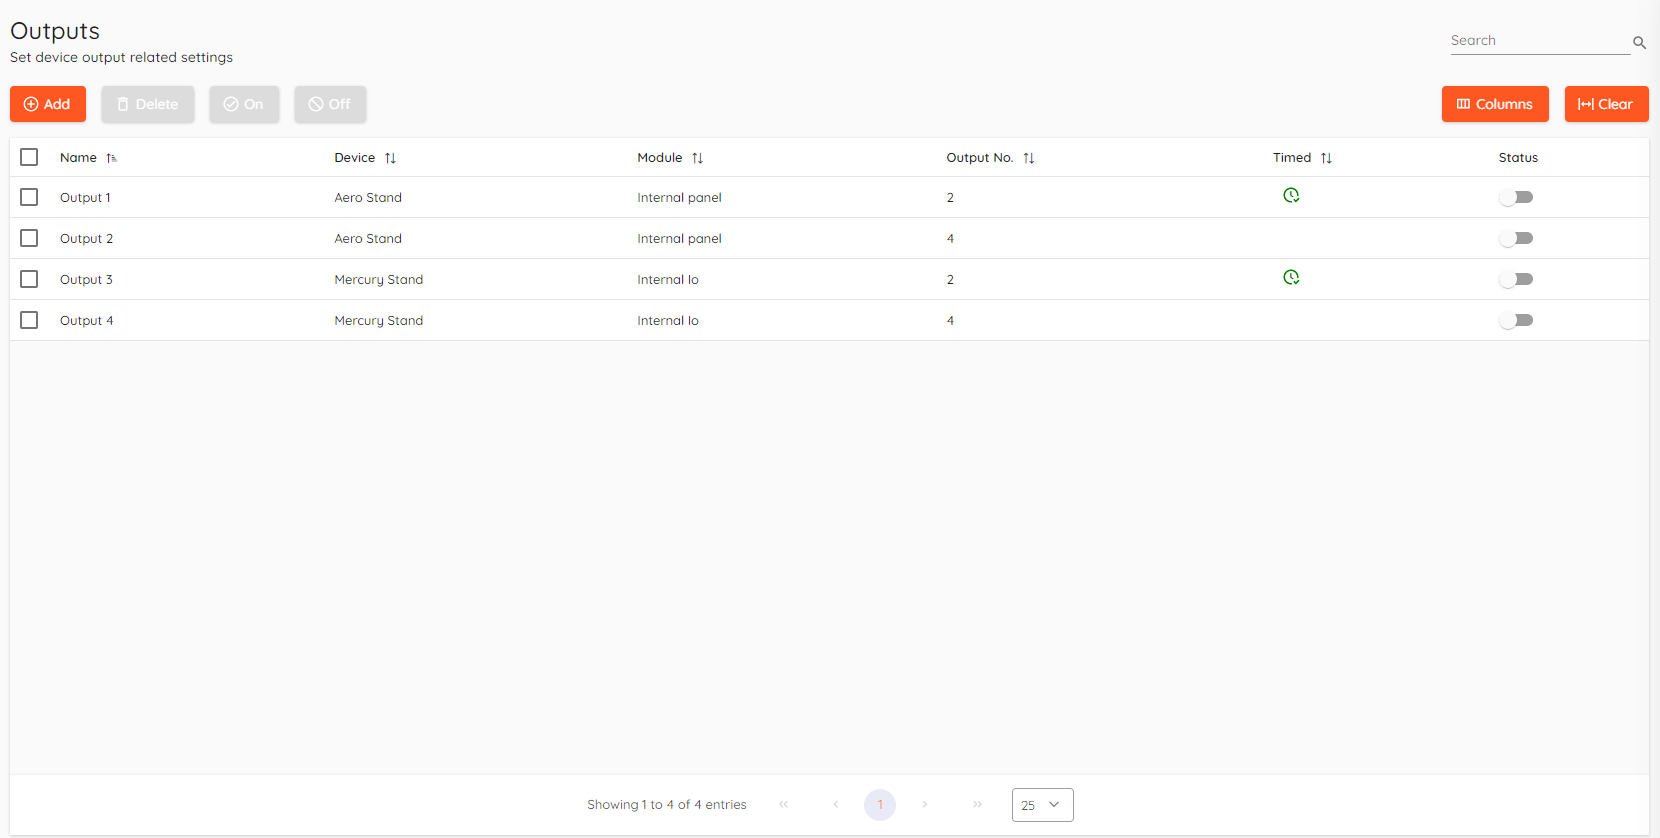Viewport: 1660px width, 838px height.
Task: Click the Output No. column header label
Action: point(980,158)
